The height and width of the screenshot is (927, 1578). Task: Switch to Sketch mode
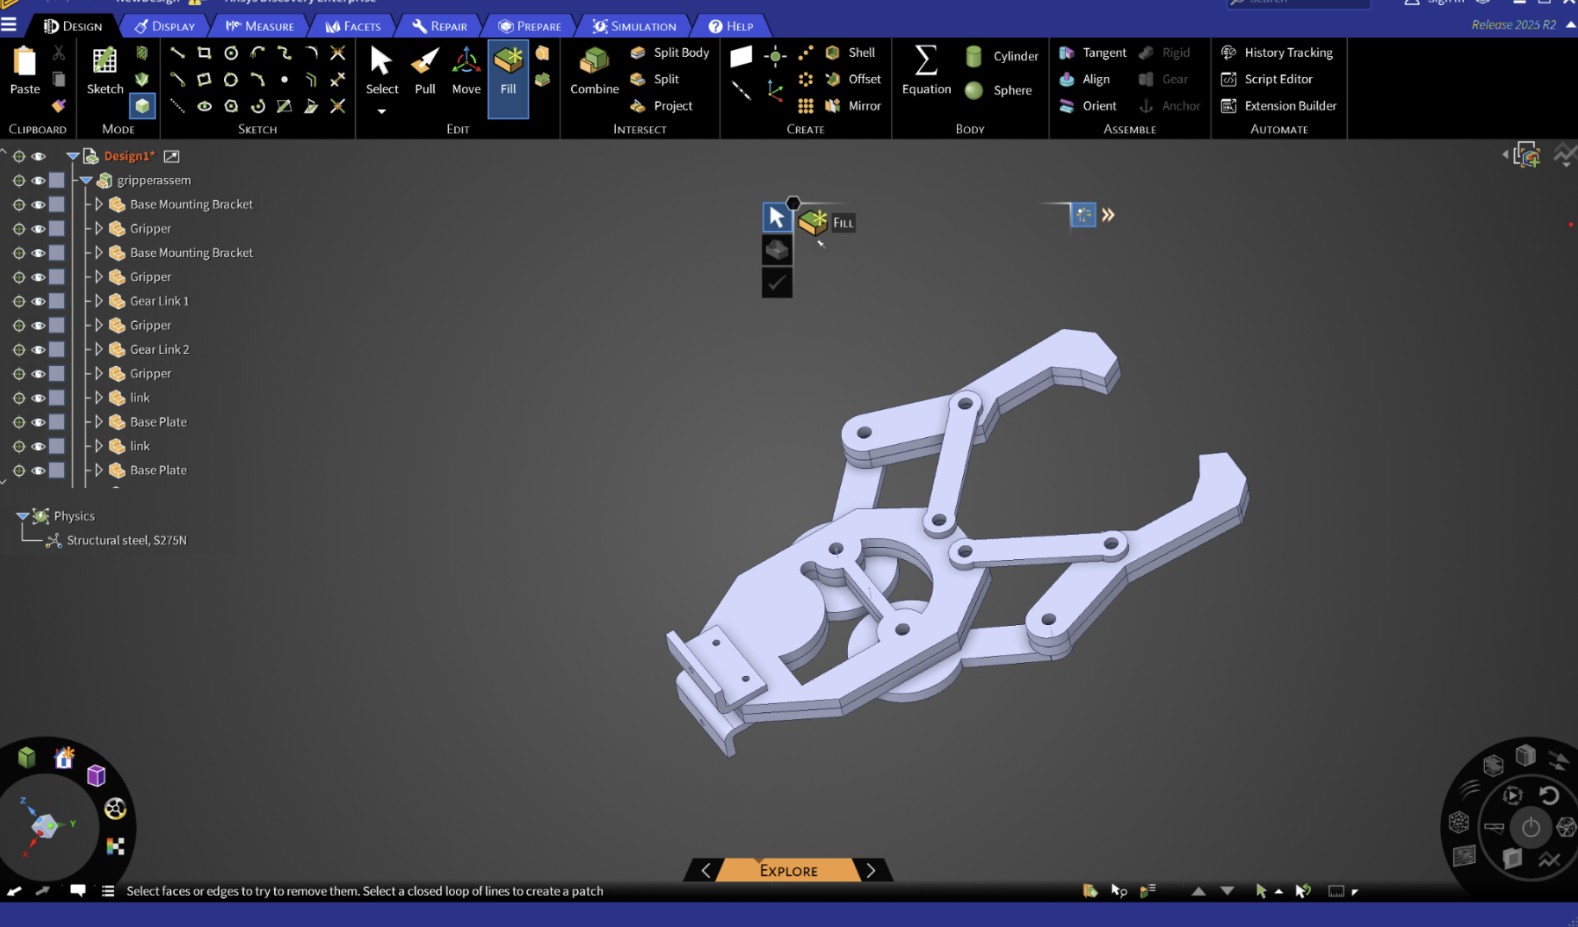point(104,70)
